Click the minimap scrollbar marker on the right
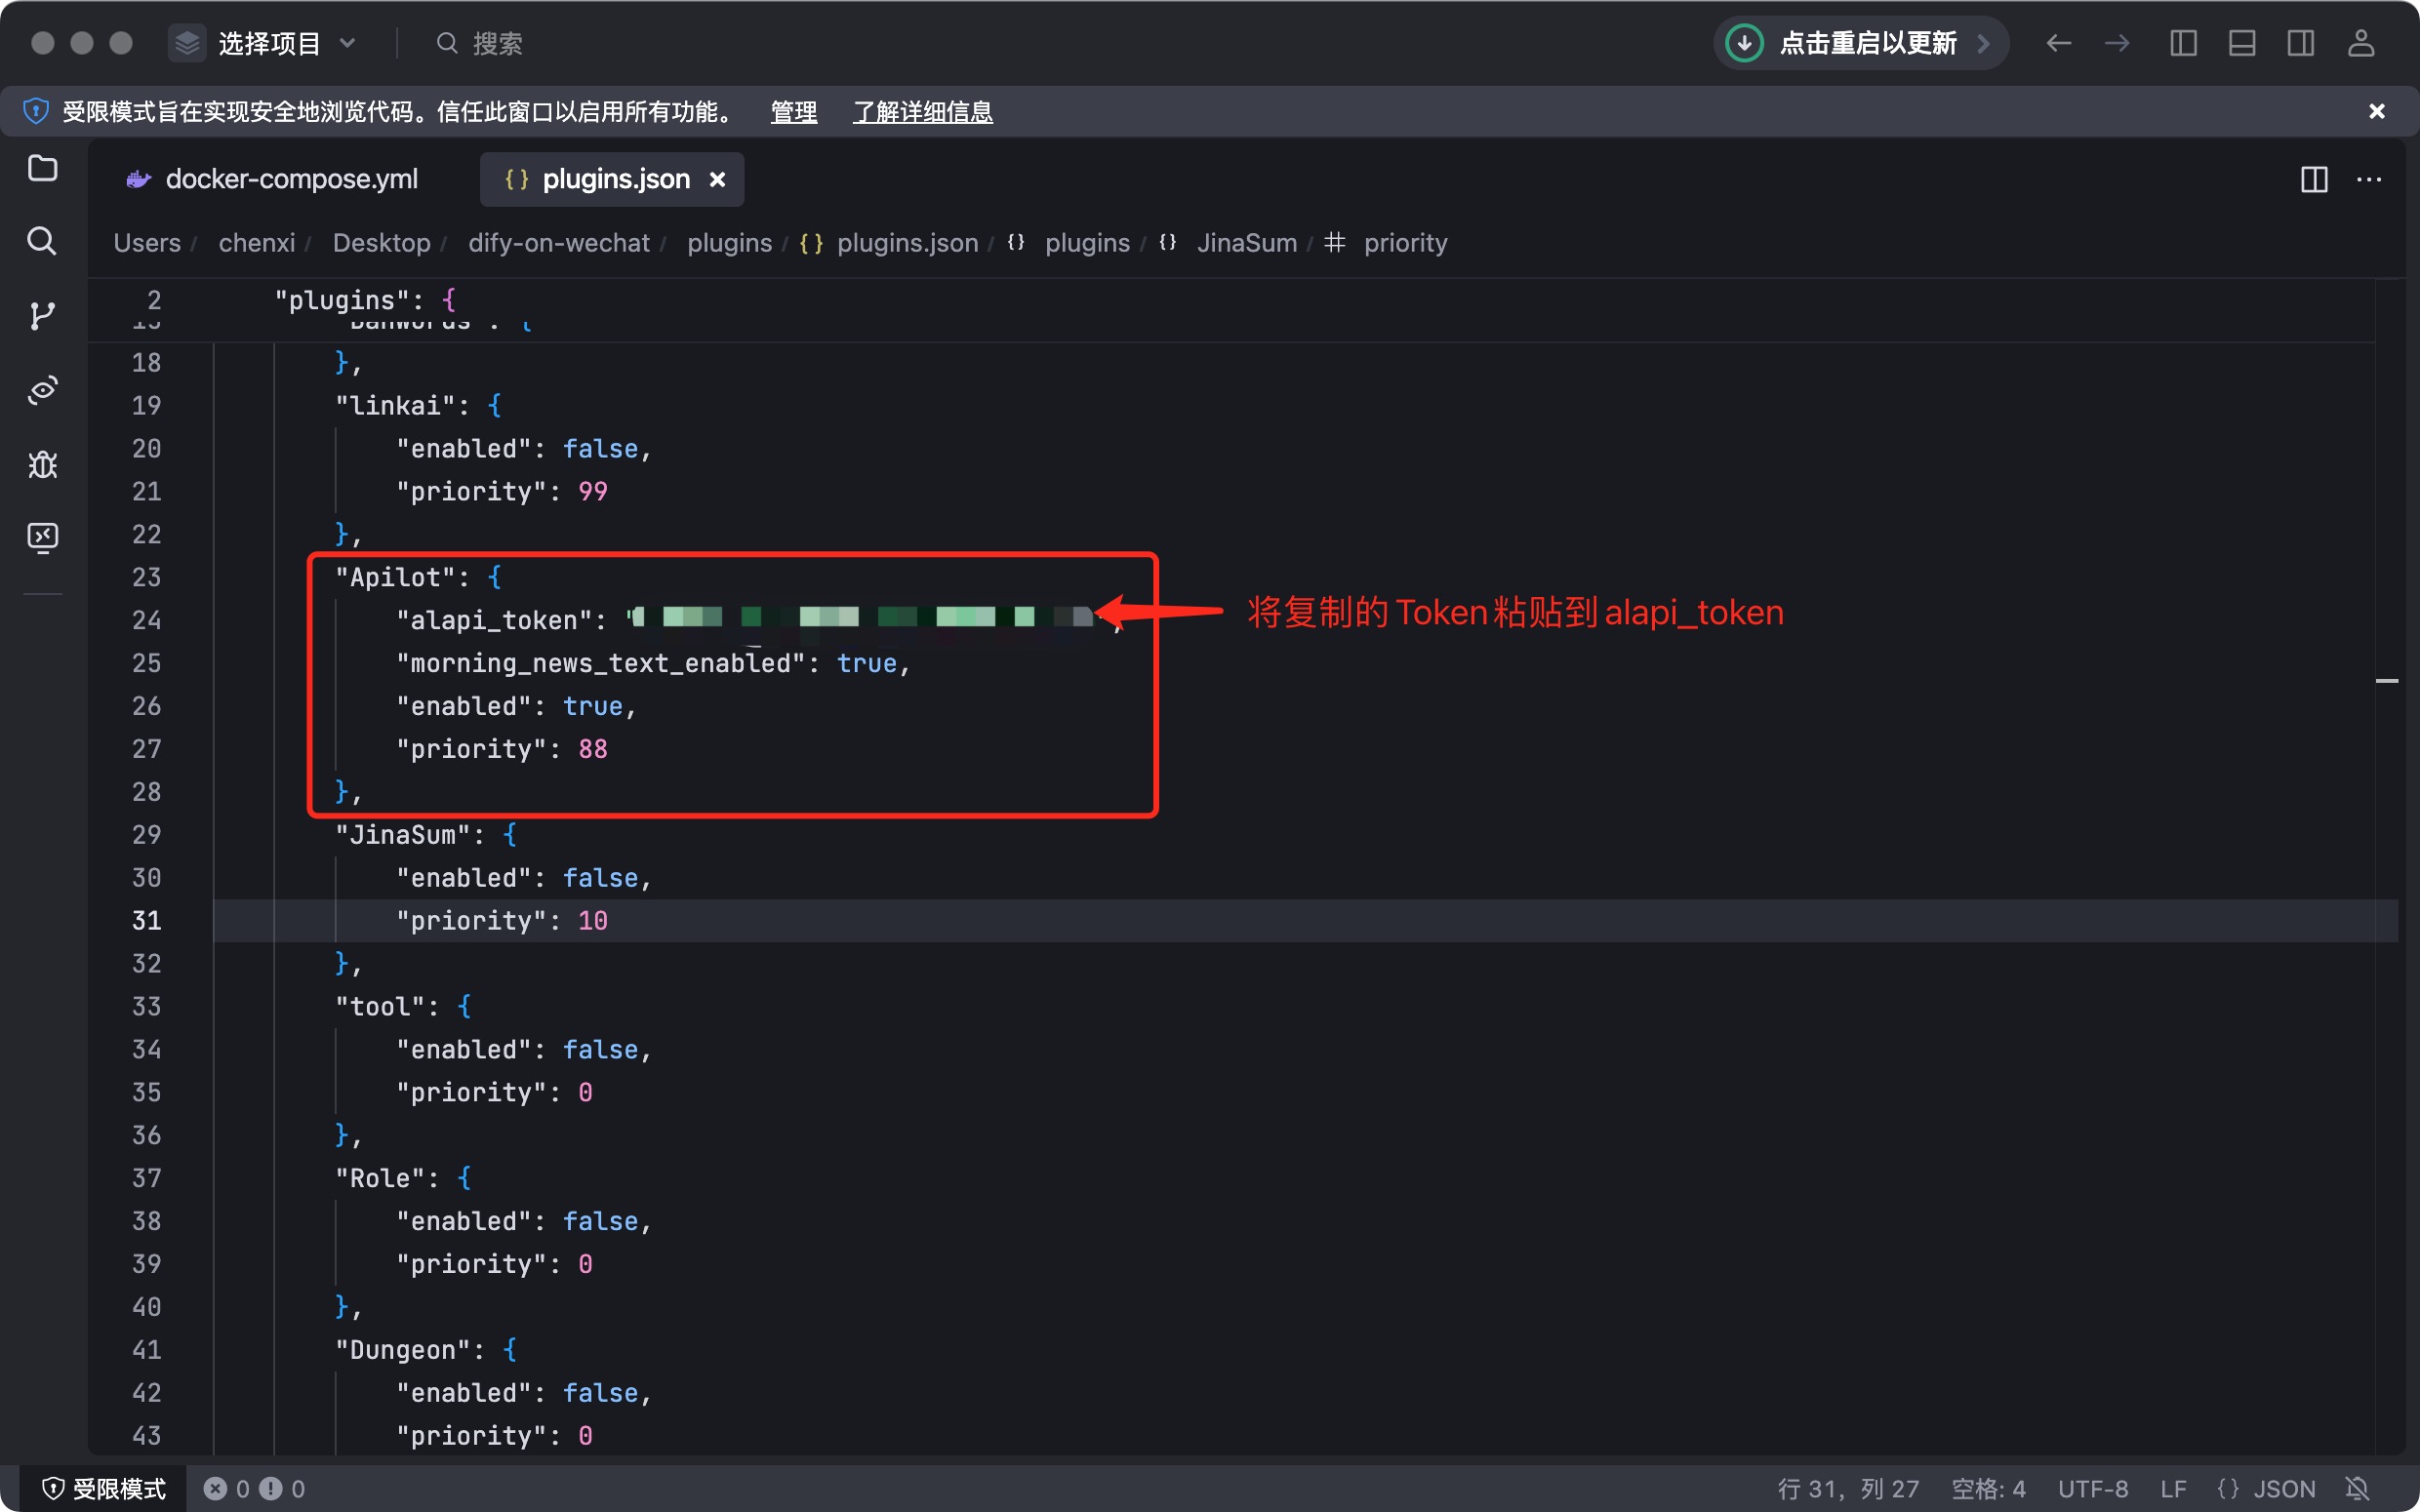The width and height of the screenshot is (2420, 1512). pos(2387,681)
